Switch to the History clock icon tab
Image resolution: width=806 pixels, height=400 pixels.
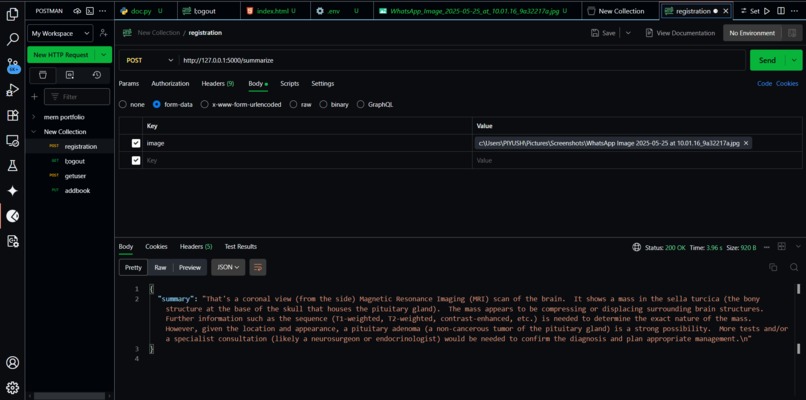(97, 75)
